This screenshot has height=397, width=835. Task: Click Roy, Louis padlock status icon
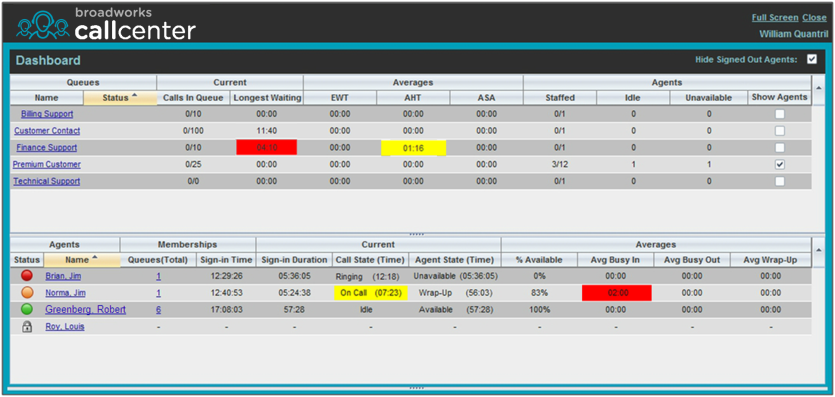[x=27, y=327]
